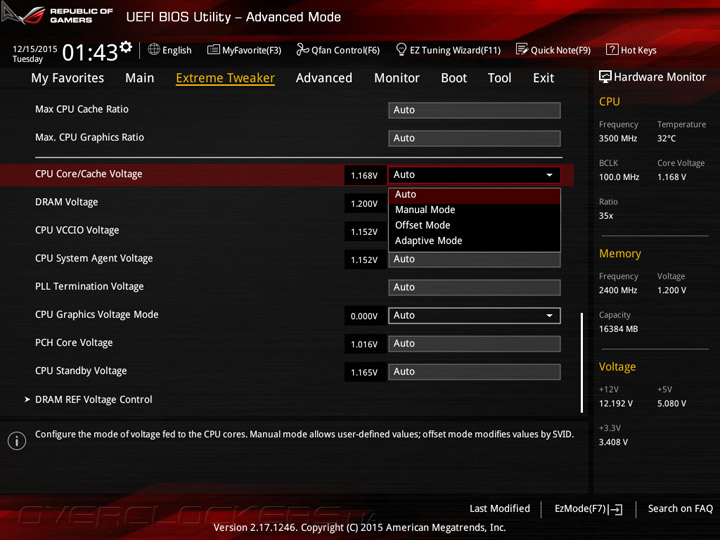Click the Qfan Control fan icon
Image resolution: width=720 pixels, height=540 pixels.
(x=302, y=49)
